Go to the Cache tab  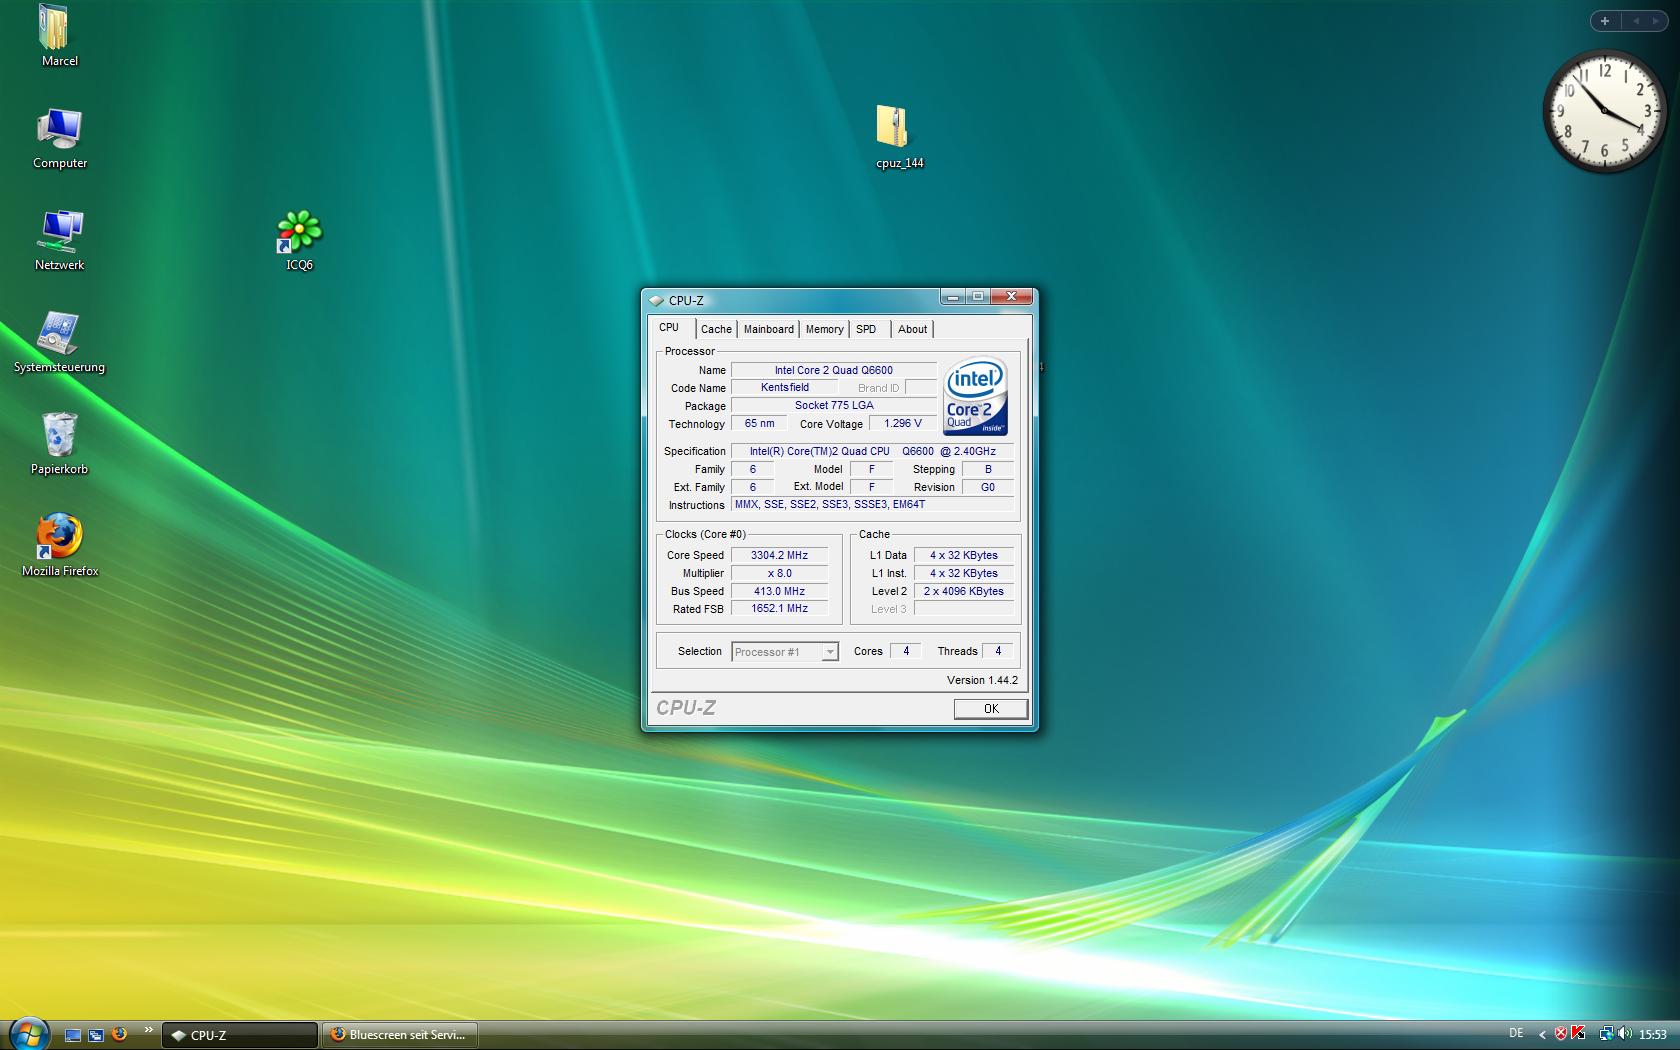tap(716, 329)
